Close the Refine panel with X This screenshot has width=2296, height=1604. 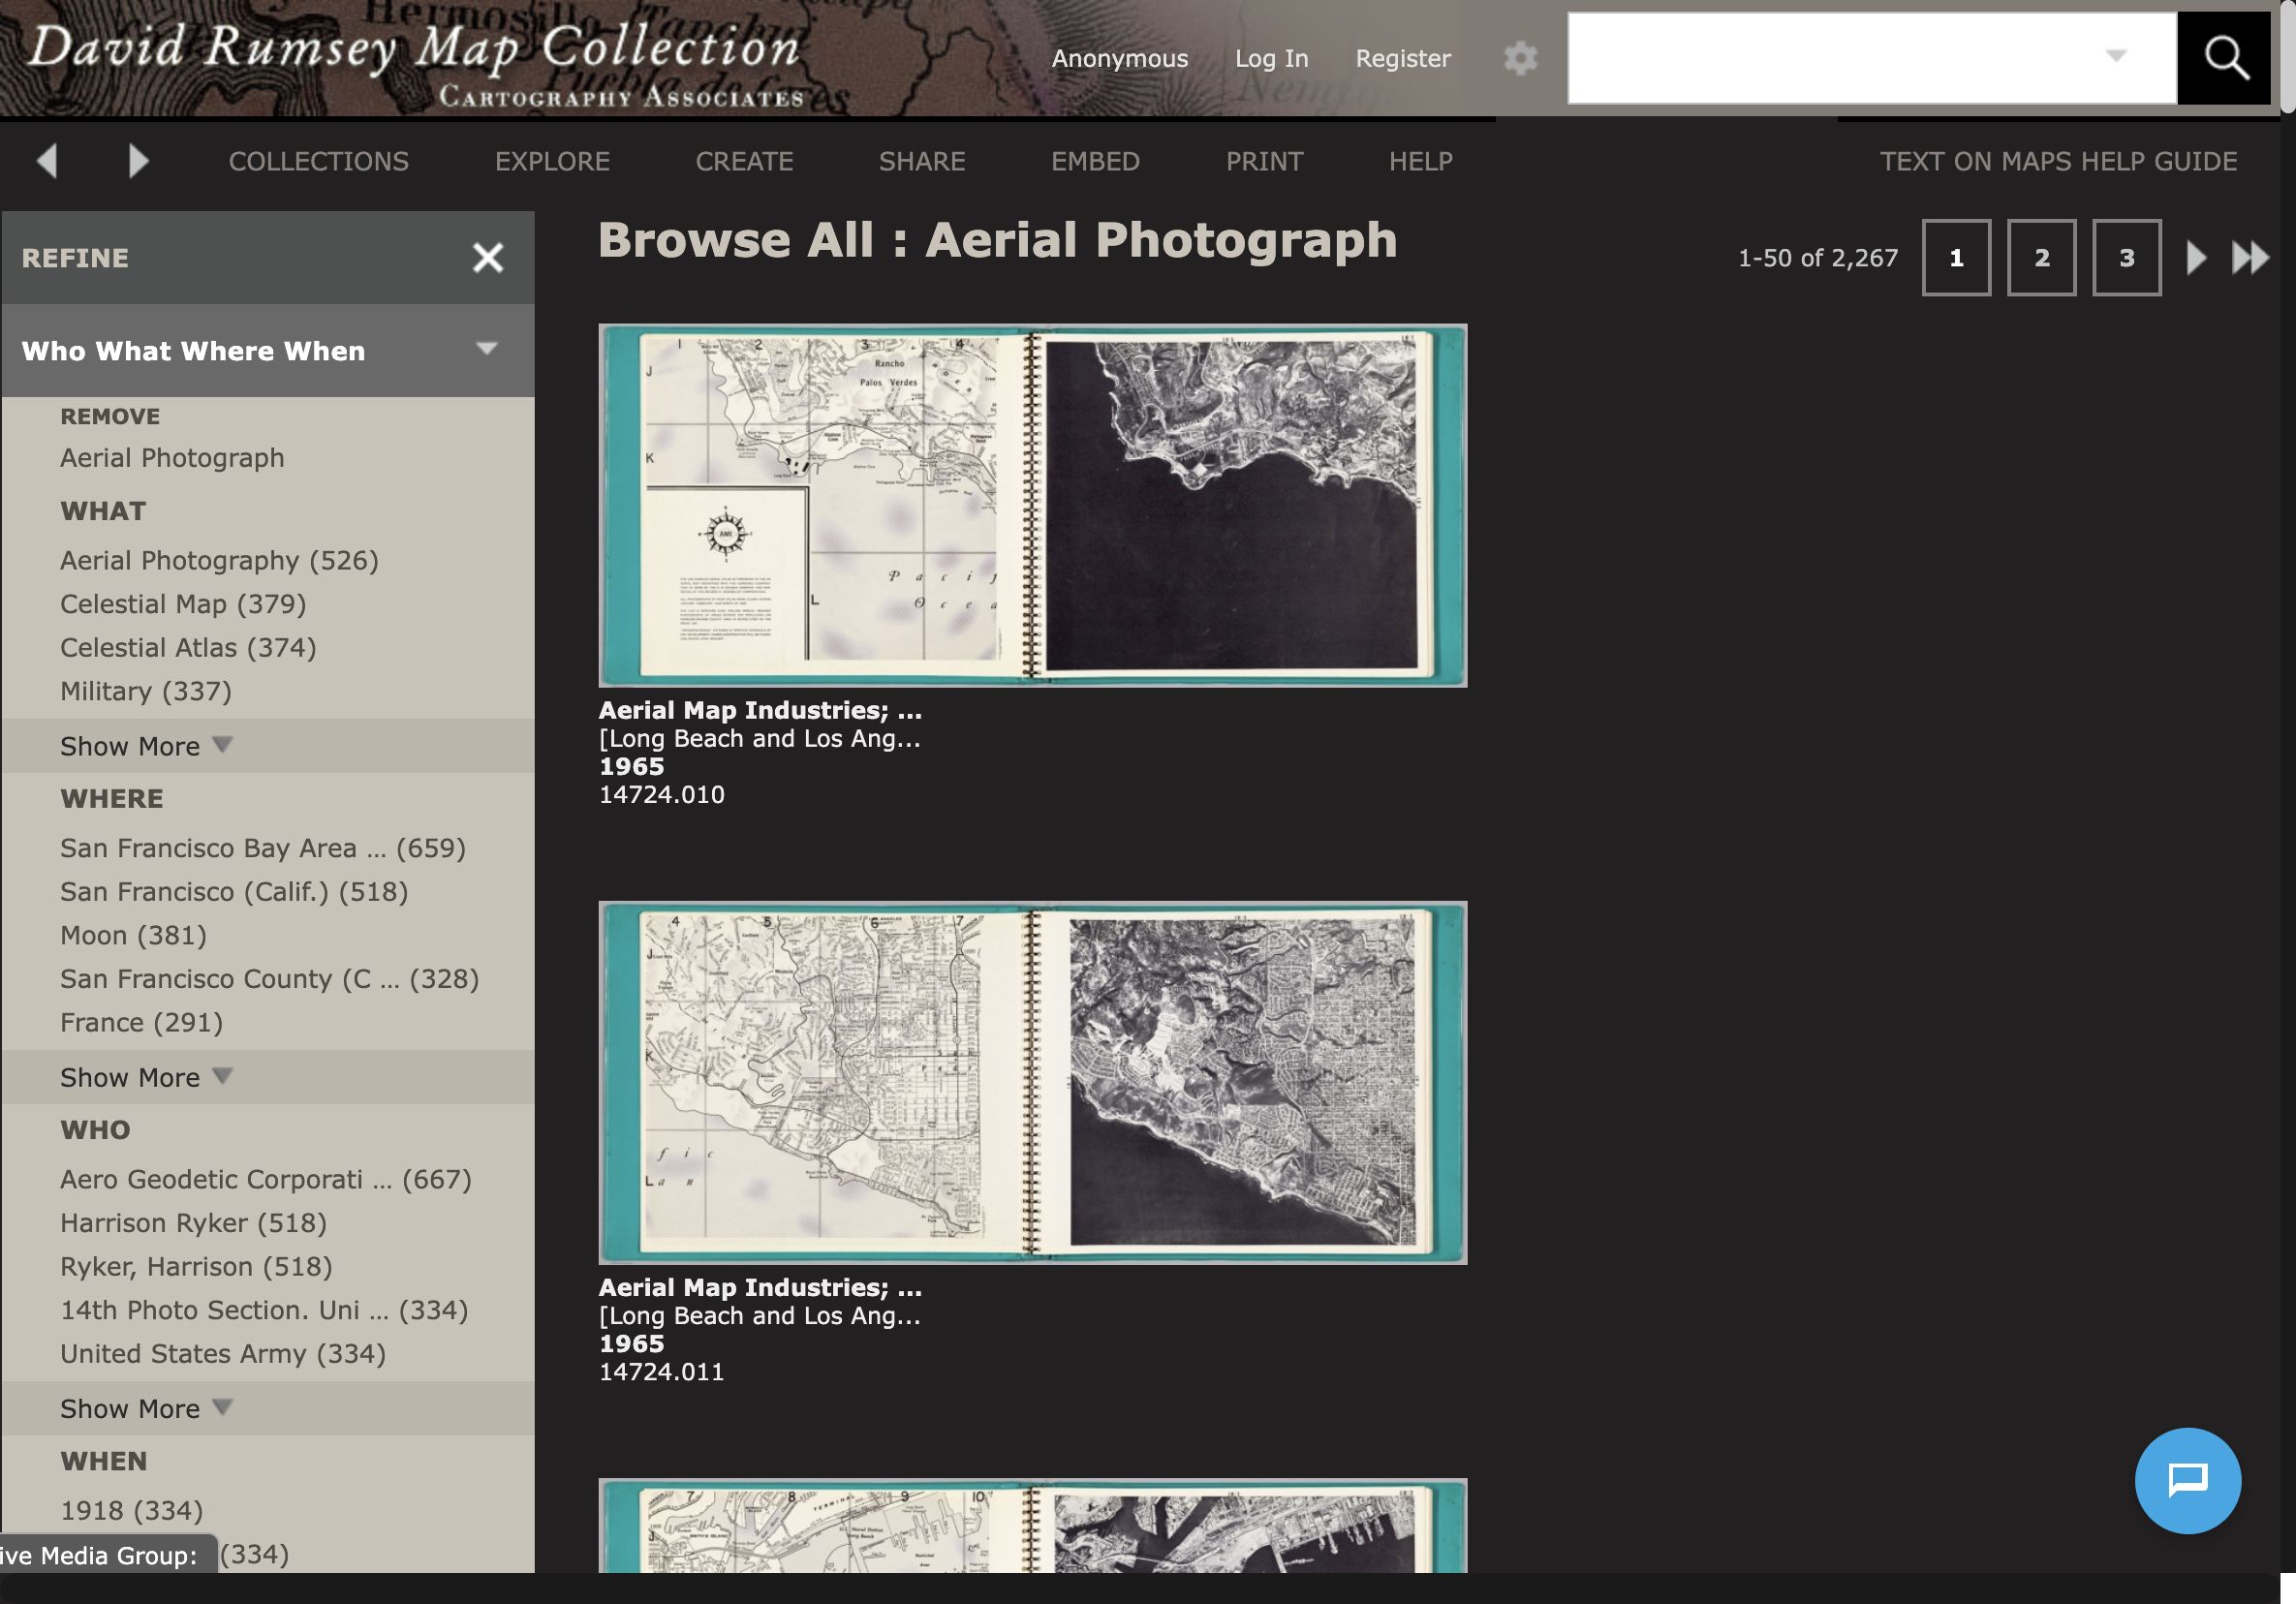click(488, 258)
